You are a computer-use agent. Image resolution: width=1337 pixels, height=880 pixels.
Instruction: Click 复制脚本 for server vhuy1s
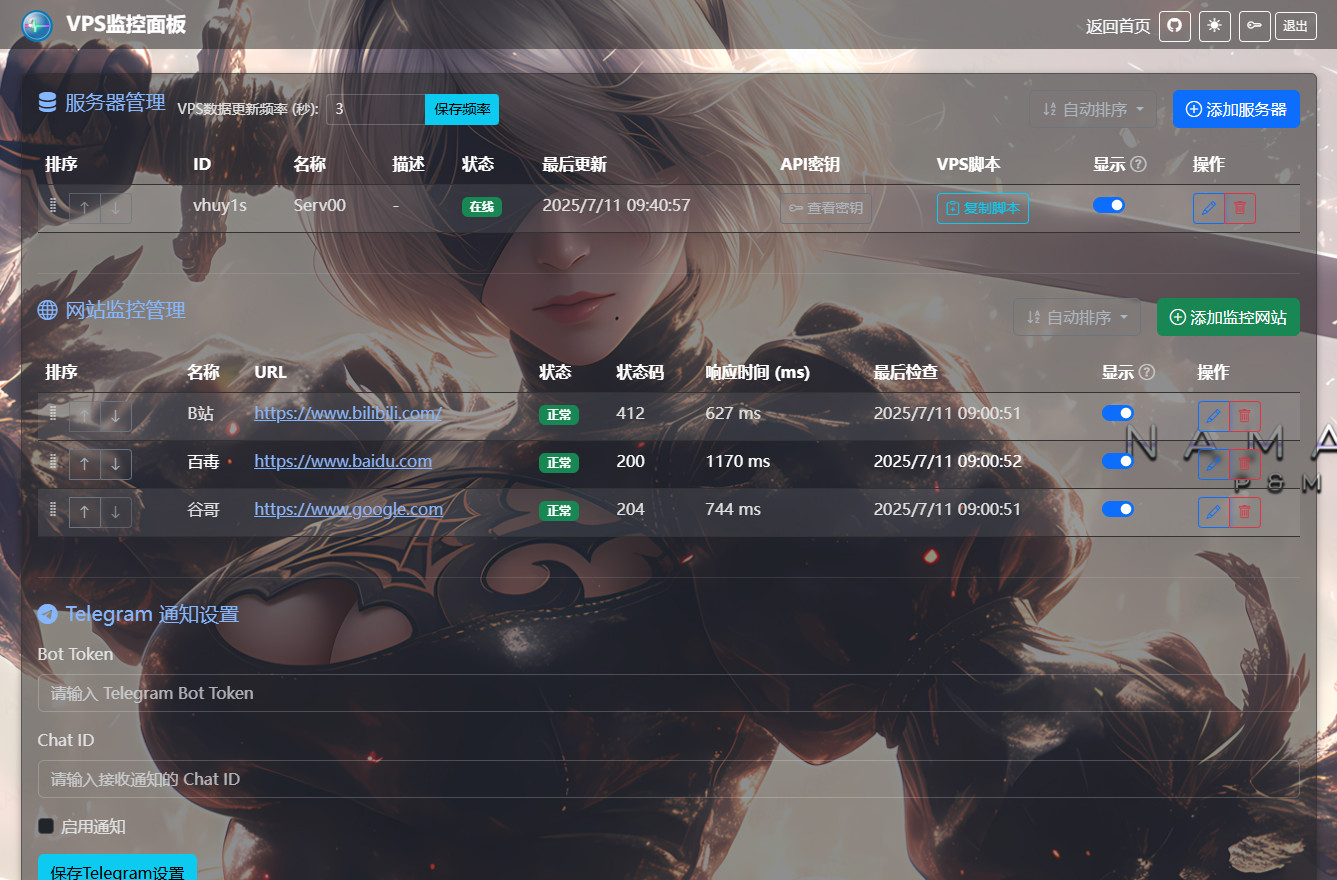tap(983, 208)
